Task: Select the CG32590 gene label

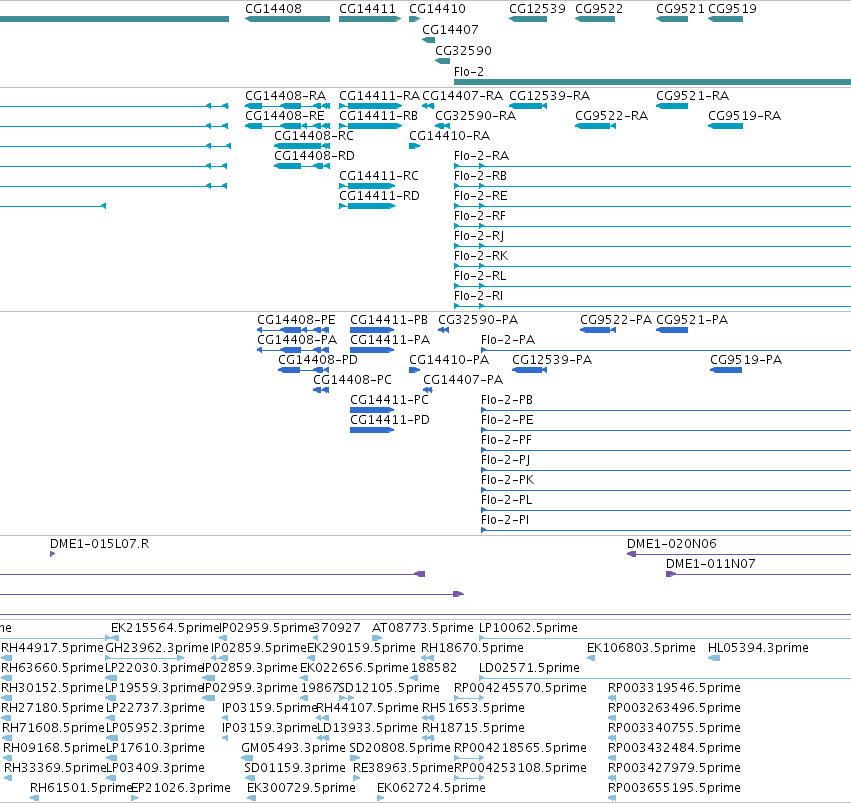Action: (463, 50)
